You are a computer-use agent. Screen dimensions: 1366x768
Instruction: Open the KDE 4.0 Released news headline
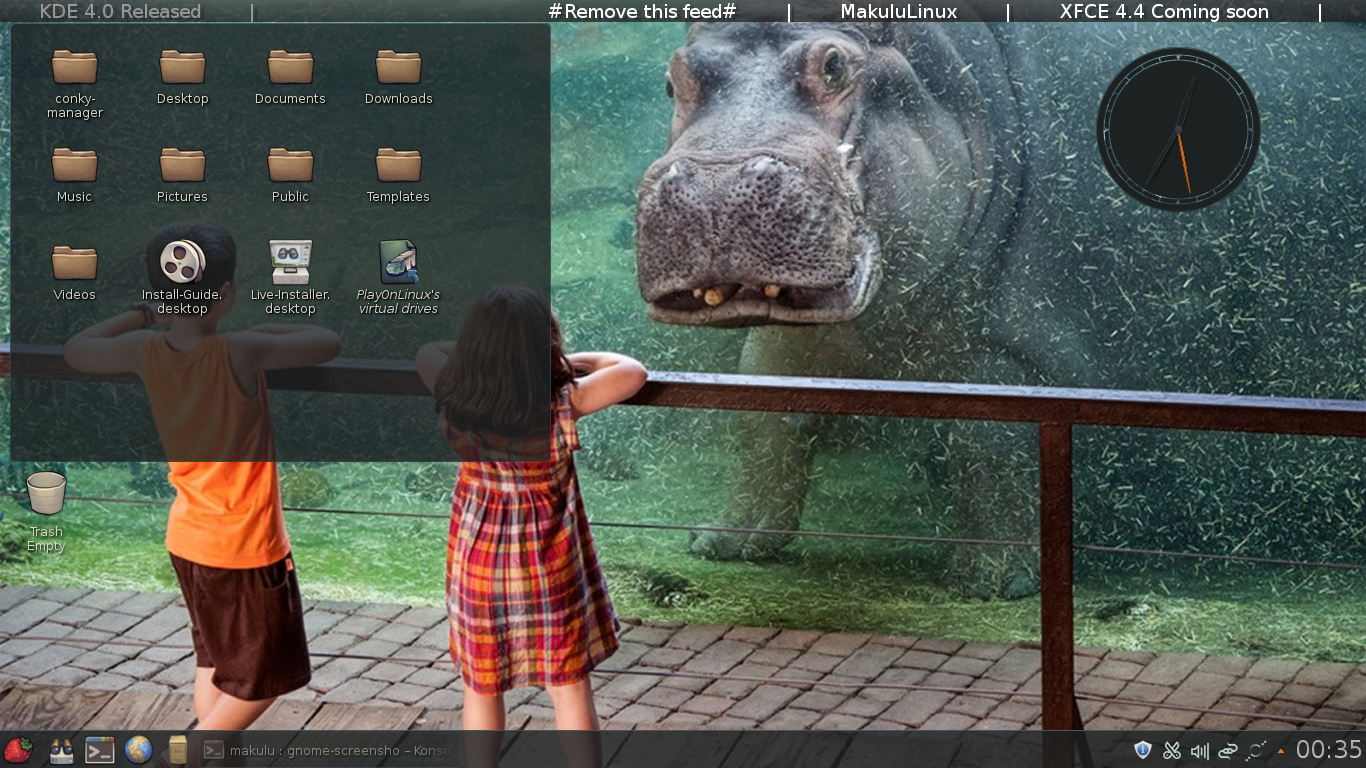120,12
